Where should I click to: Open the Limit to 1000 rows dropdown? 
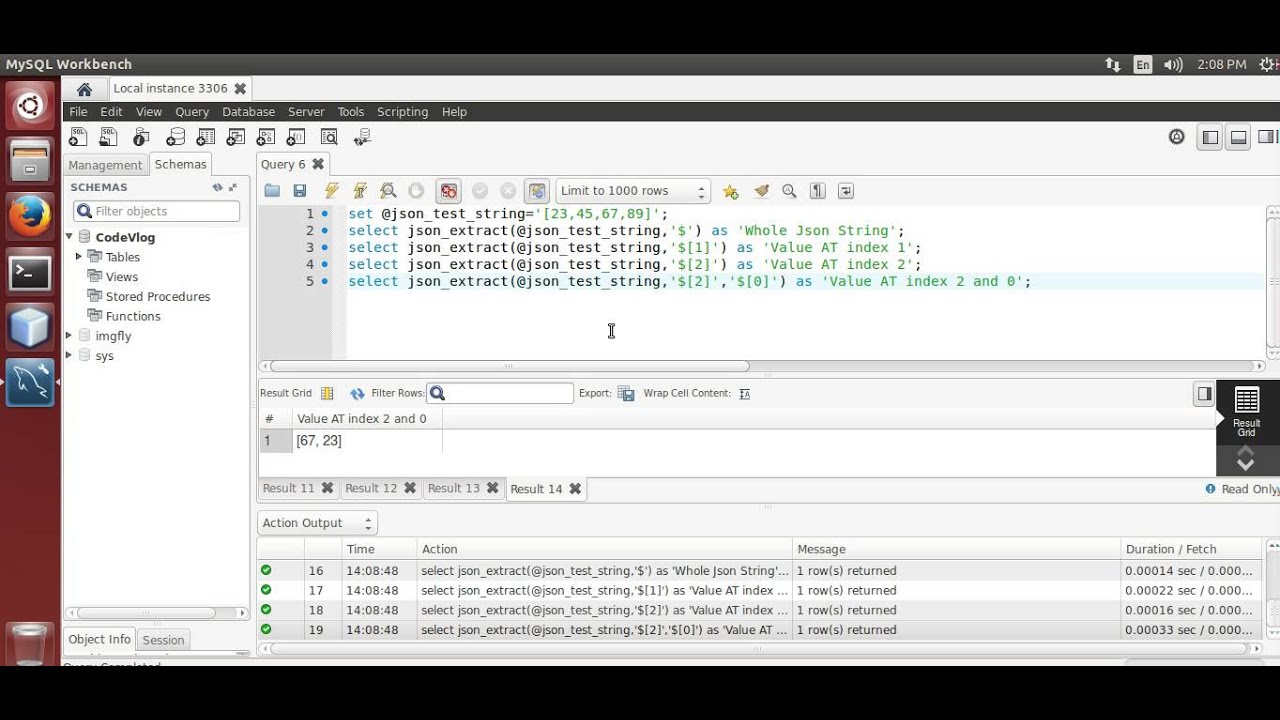pyautogui.click(x=632, y=191)
